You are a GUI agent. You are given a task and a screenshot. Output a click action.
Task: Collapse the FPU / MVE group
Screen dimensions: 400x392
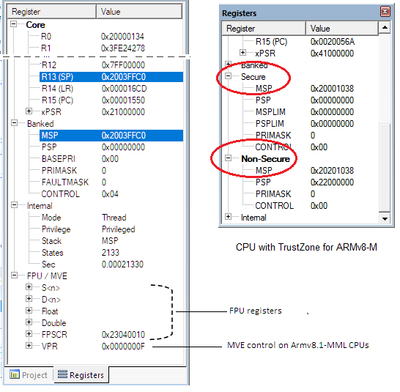[14, 276]
